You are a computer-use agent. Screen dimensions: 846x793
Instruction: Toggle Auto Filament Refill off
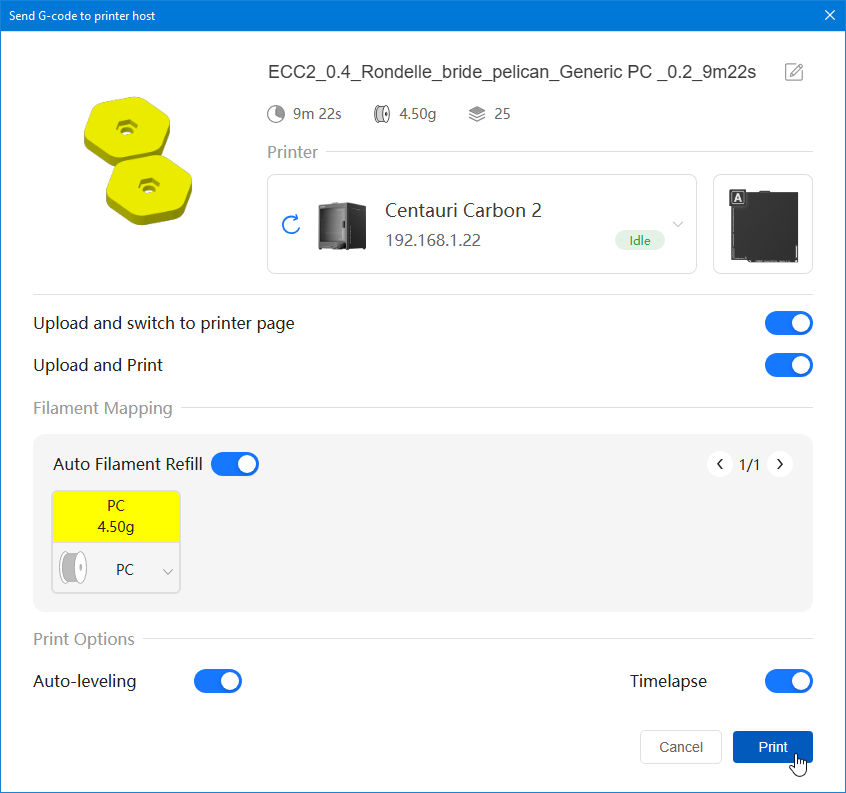coord(235,464)
